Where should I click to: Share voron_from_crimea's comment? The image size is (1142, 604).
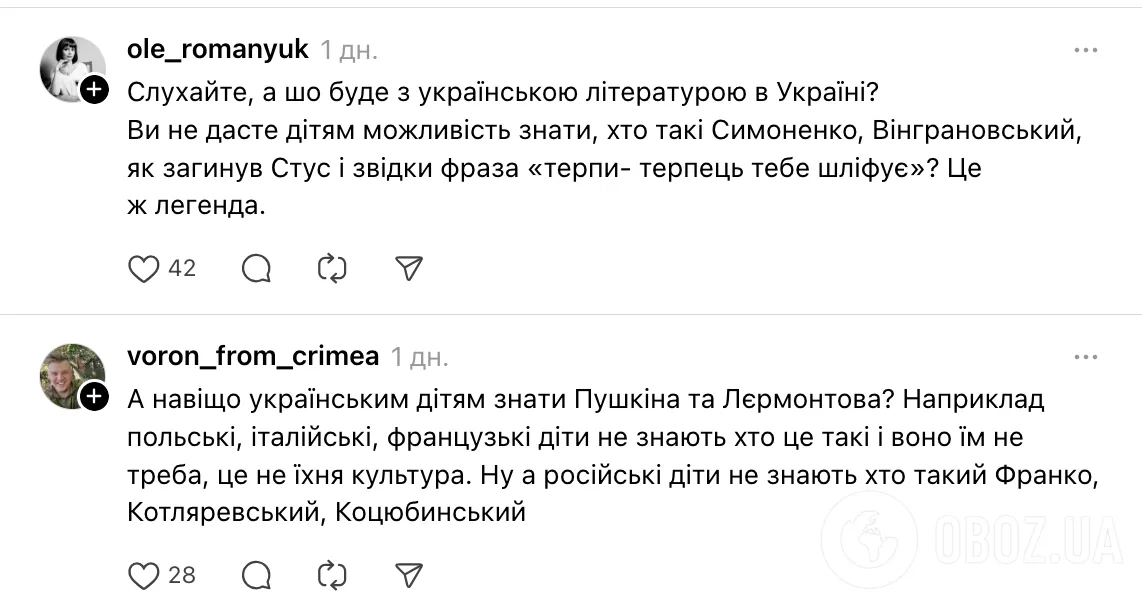tap(407, 575)
